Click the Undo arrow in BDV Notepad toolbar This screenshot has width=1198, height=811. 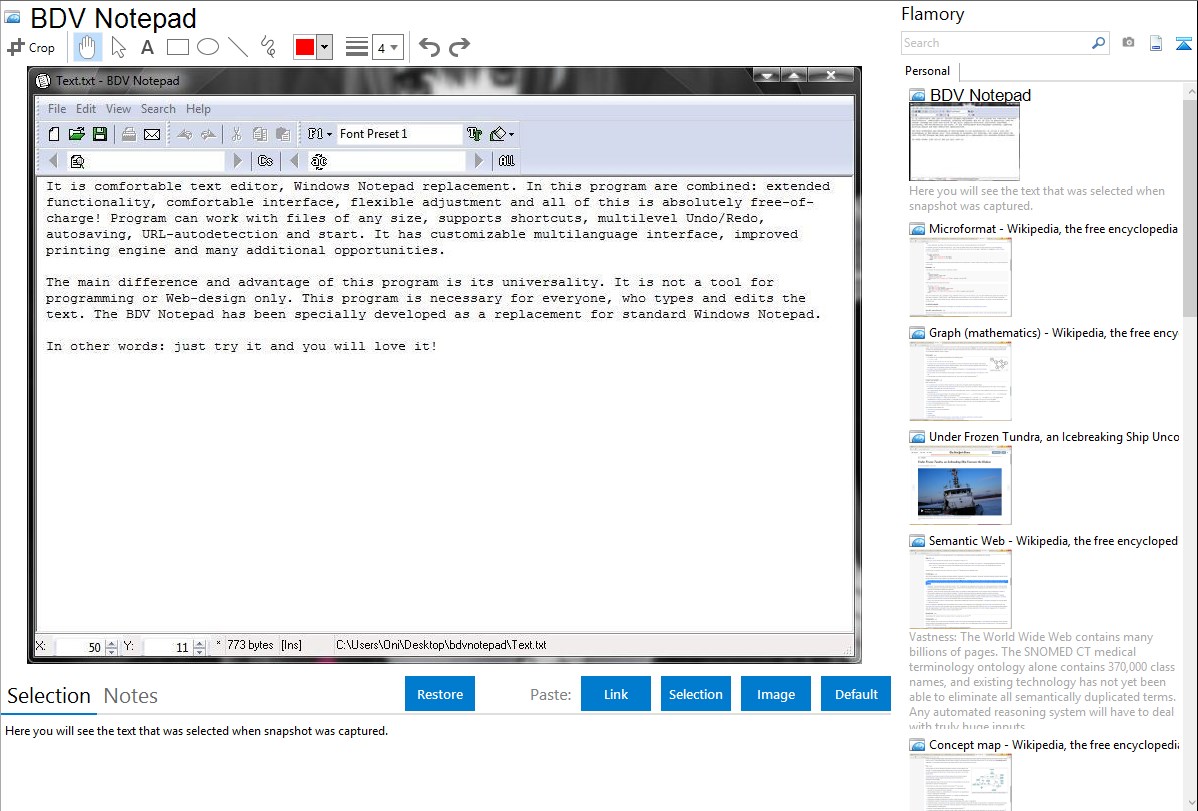pos(184,135)
